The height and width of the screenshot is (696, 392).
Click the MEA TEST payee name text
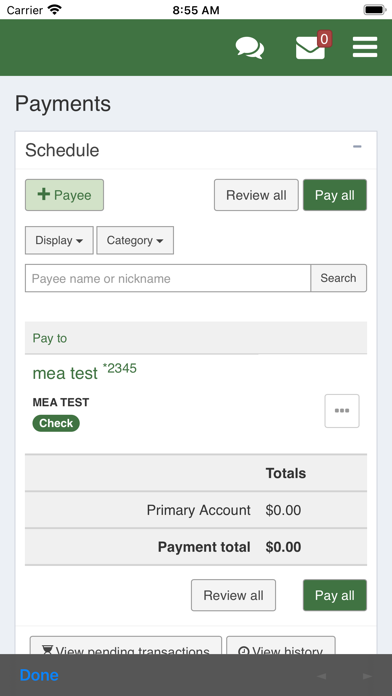(61, 402)
